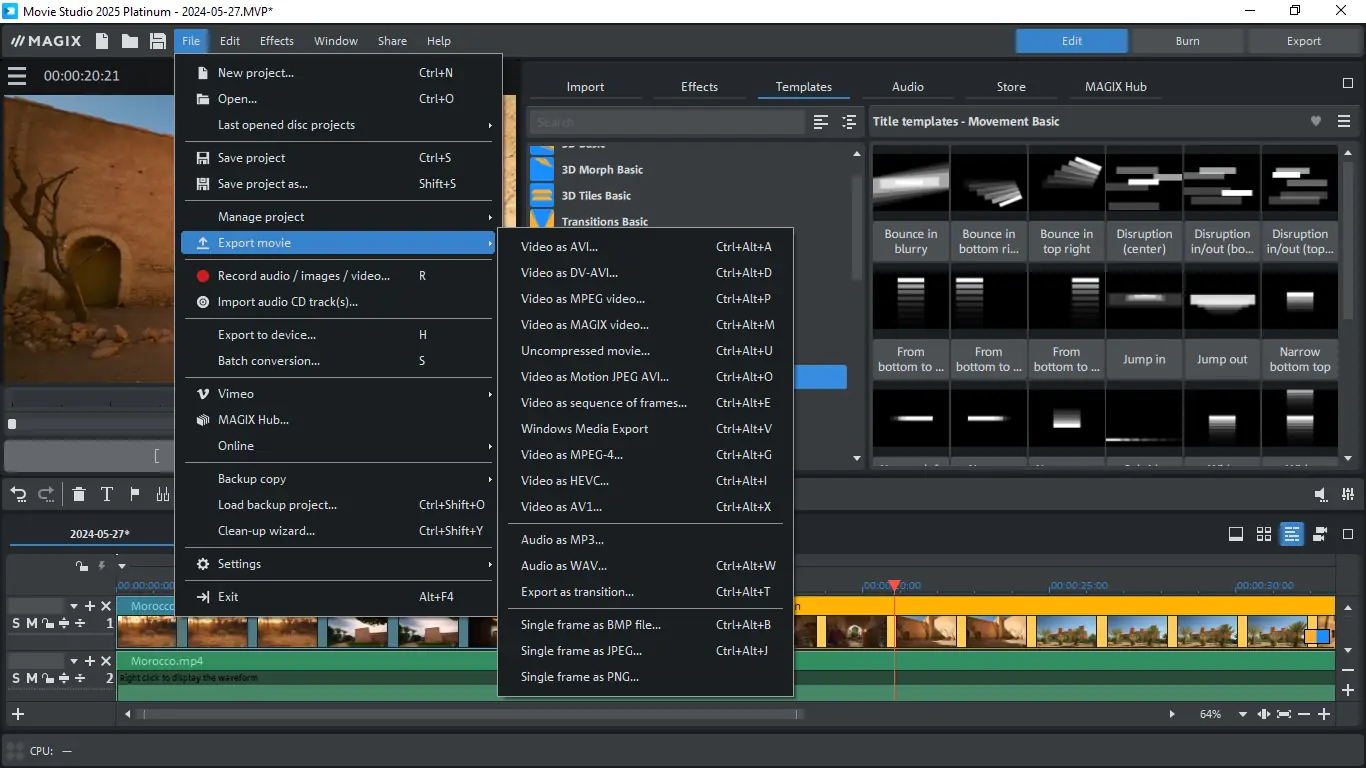
Task: Open the trash/delete objects icon
Action: [79, 494]
